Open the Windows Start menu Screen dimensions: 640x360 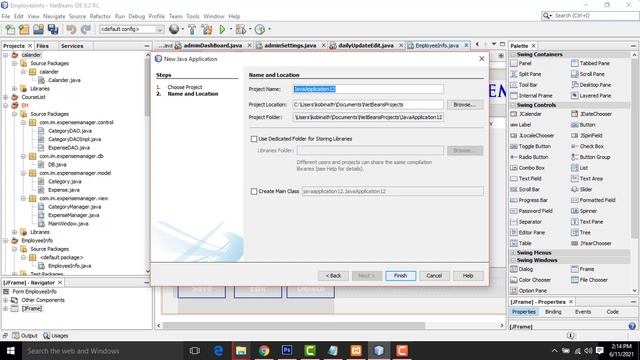[11, 351]
